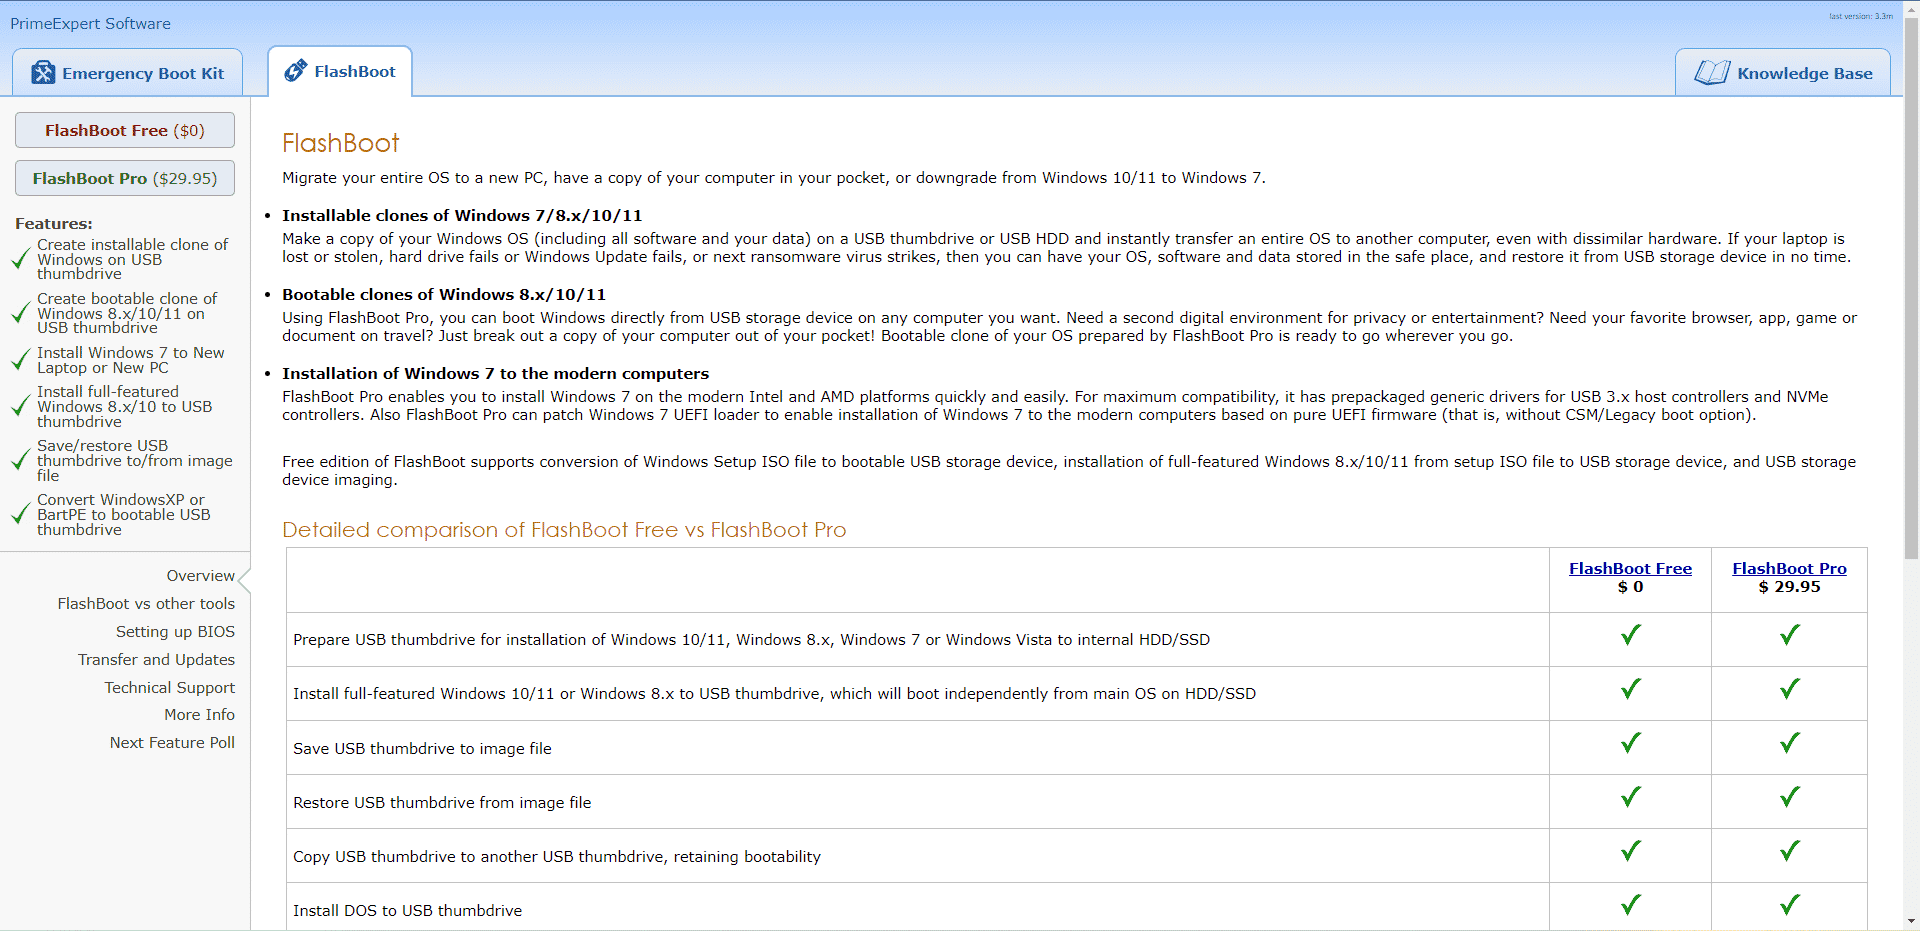Select Overview in the sidebar menu
Image resolution: width=1920 pixels, height=931 pixels.
coord(201,576)
